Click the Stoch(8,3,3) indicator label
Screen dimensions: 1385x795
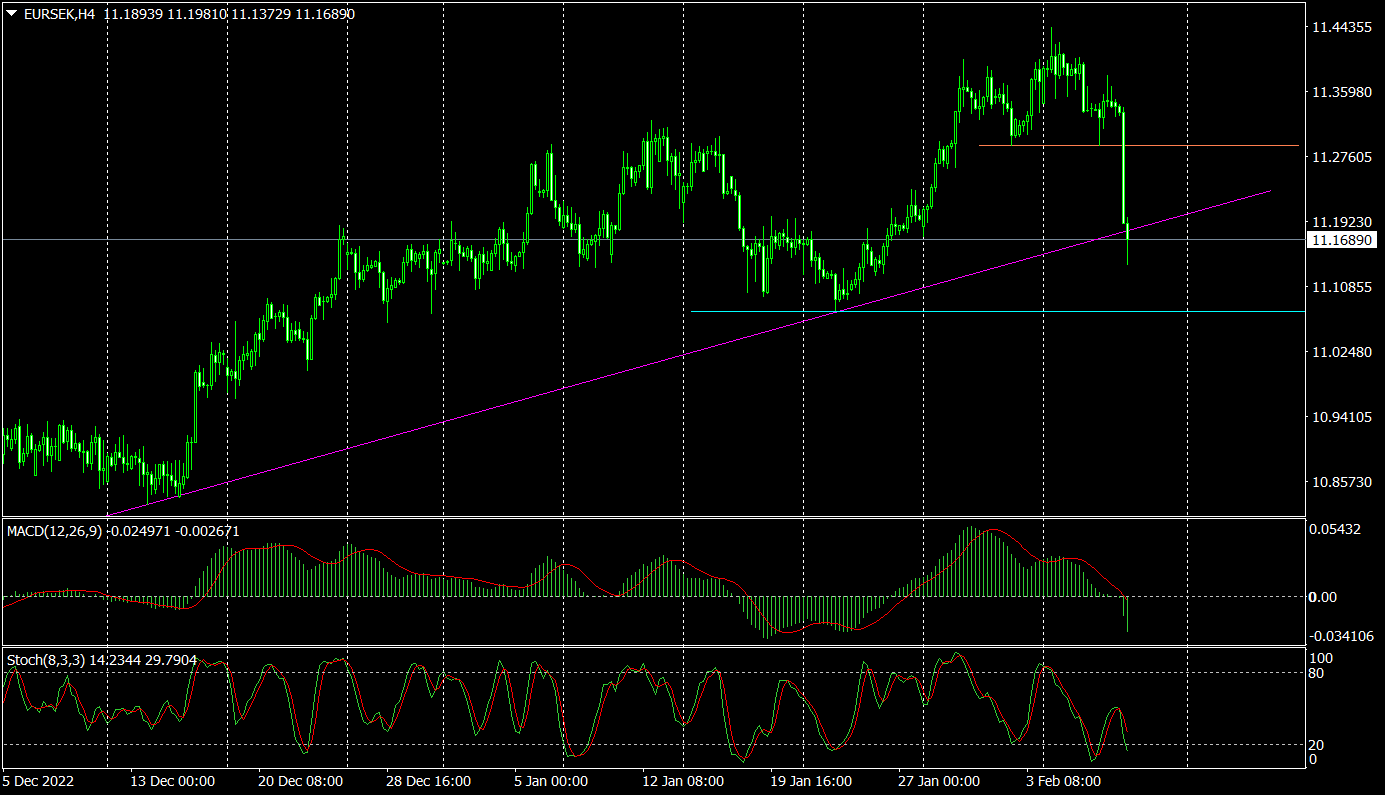[x=46, y=660]
